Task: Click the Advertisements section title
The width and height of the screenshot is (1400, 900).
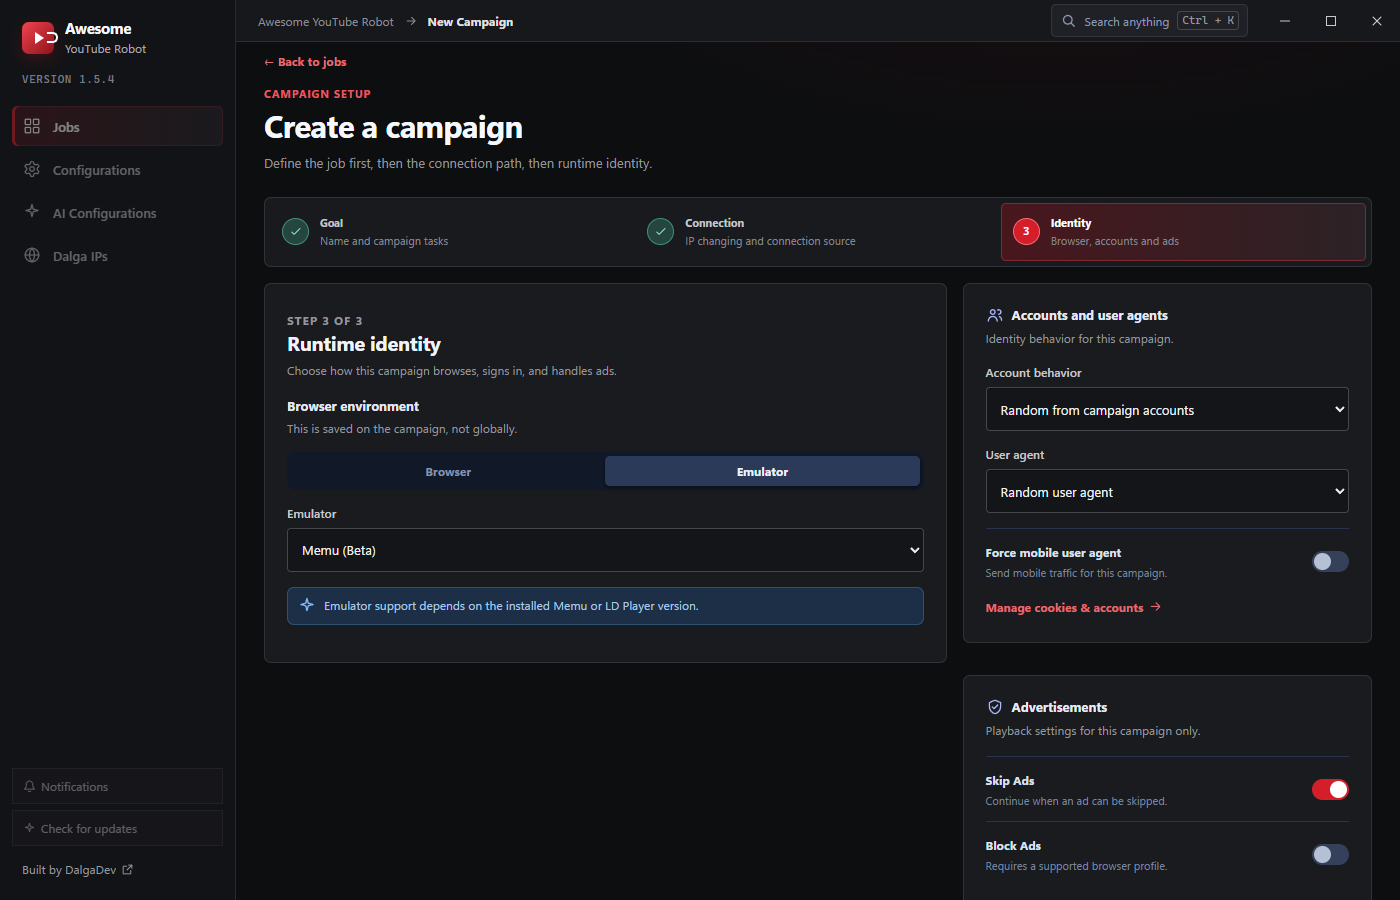Action: tap(1059, 707)
